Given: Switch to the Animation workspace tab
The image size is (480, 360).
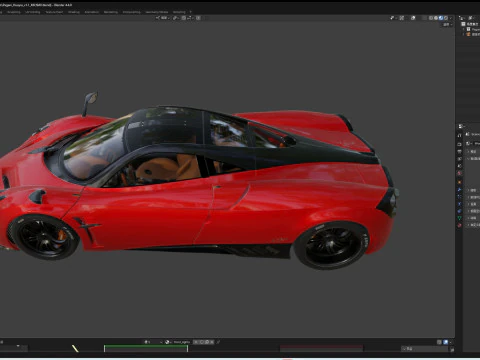Looking at the screenshot, I should [92, 12].
